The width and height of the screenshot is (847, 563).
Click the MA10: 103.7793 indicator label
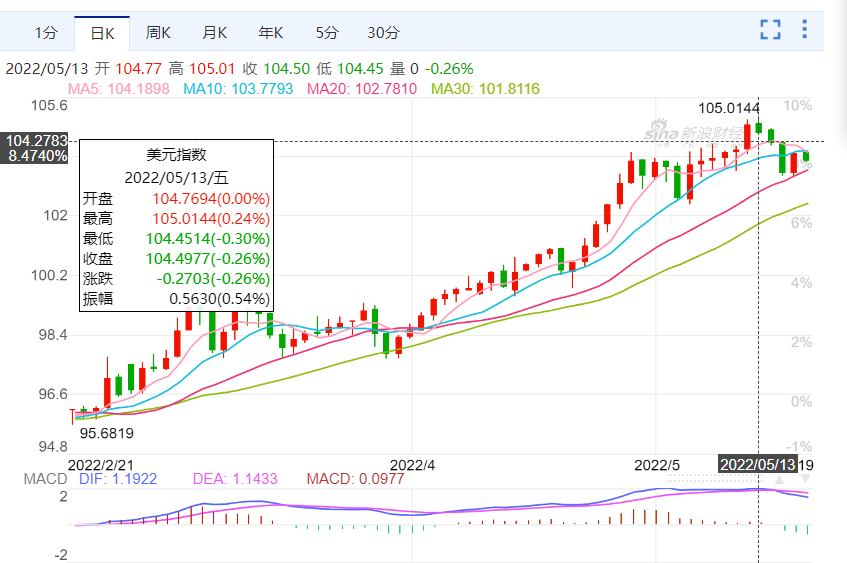point(238,89)
